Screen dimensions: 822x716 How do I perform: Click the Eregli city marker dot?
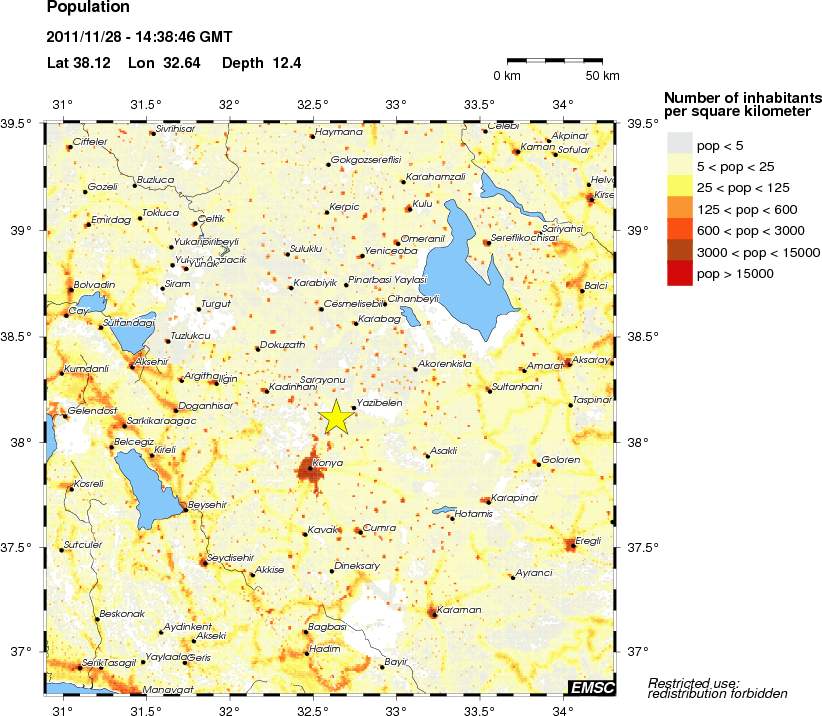571,545
